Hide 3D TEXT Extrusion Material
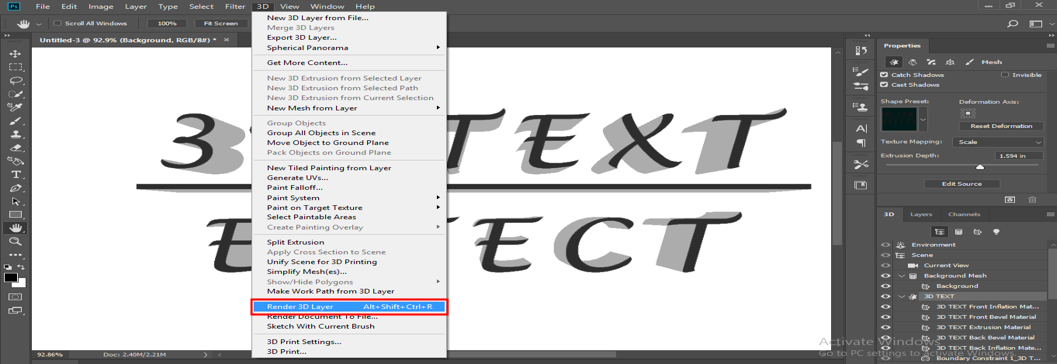The width and height of the screenshot is (1057, 364). coord(886,327)
